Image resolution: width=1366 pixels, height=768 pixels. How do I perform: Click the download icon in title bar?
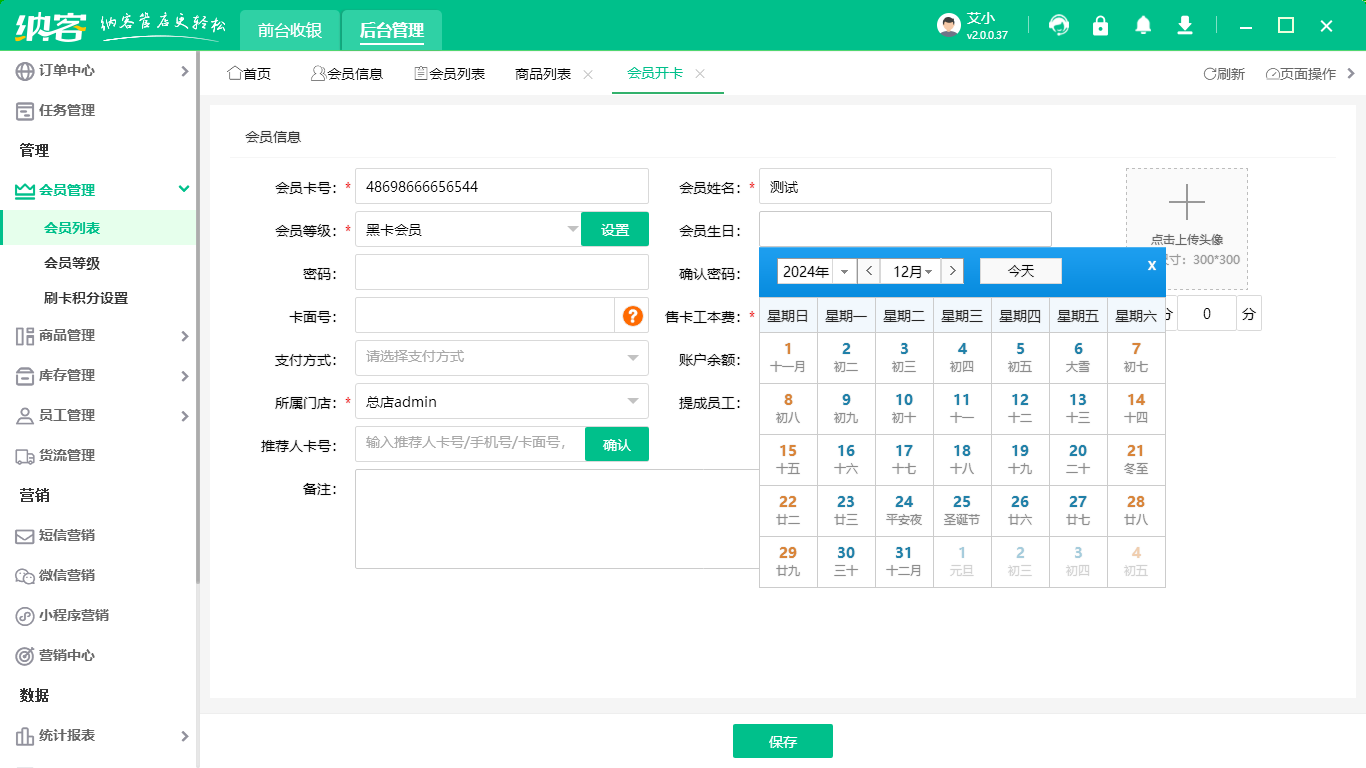pyautogui.click(x=1185, y=26)
